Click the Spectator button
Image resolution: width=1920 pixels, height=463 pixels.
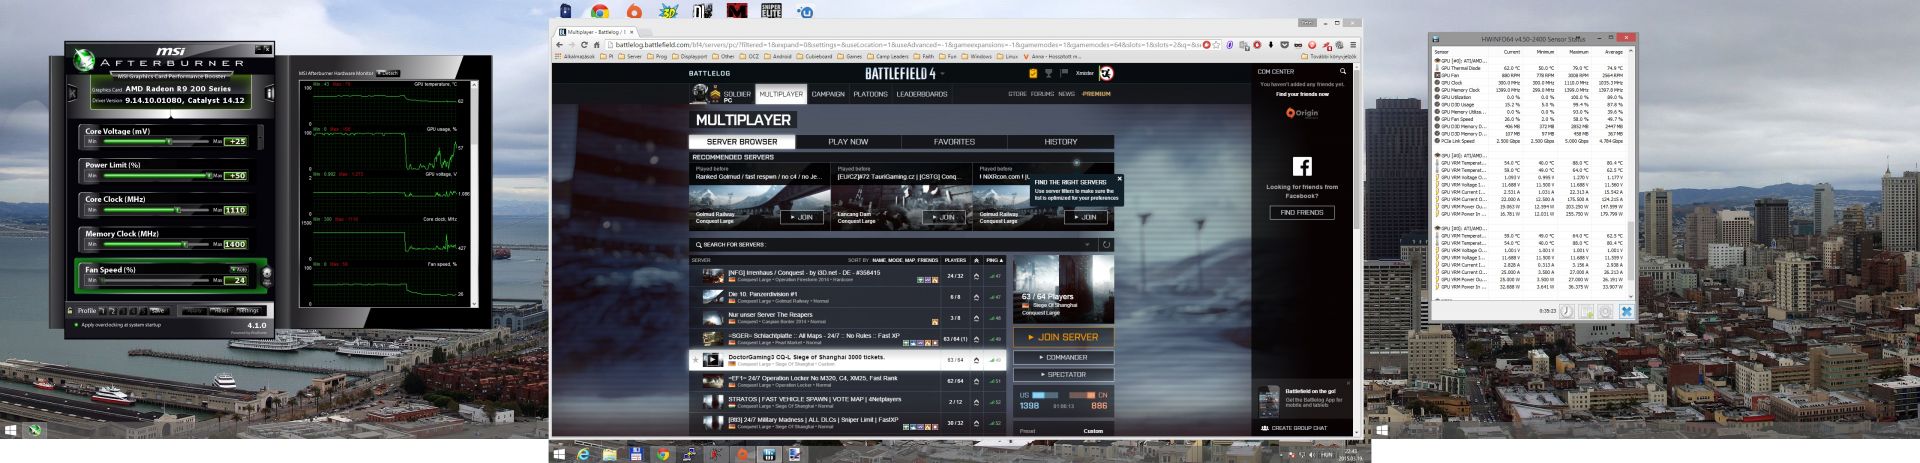[x=1063, y=375]
